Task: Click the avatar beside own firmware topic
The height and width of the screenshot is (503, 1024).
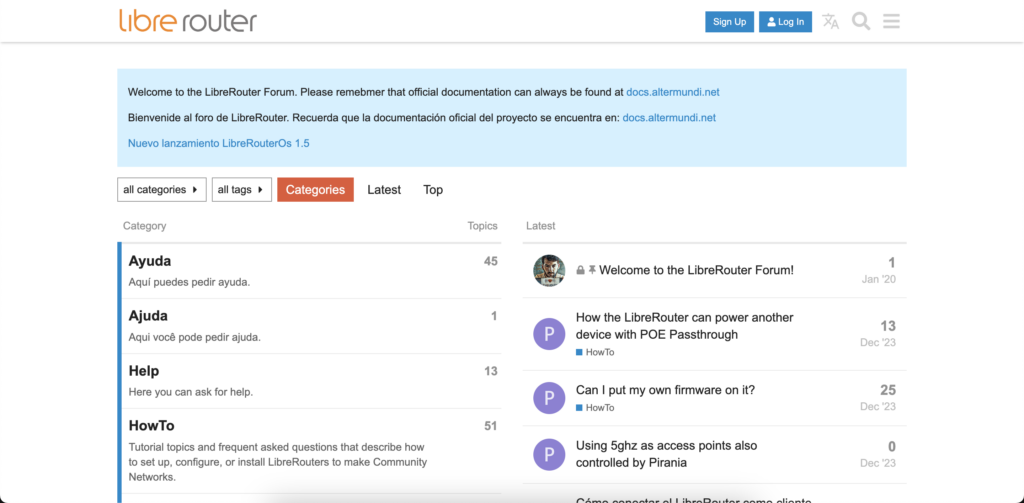Action: [x=549, y=398]
